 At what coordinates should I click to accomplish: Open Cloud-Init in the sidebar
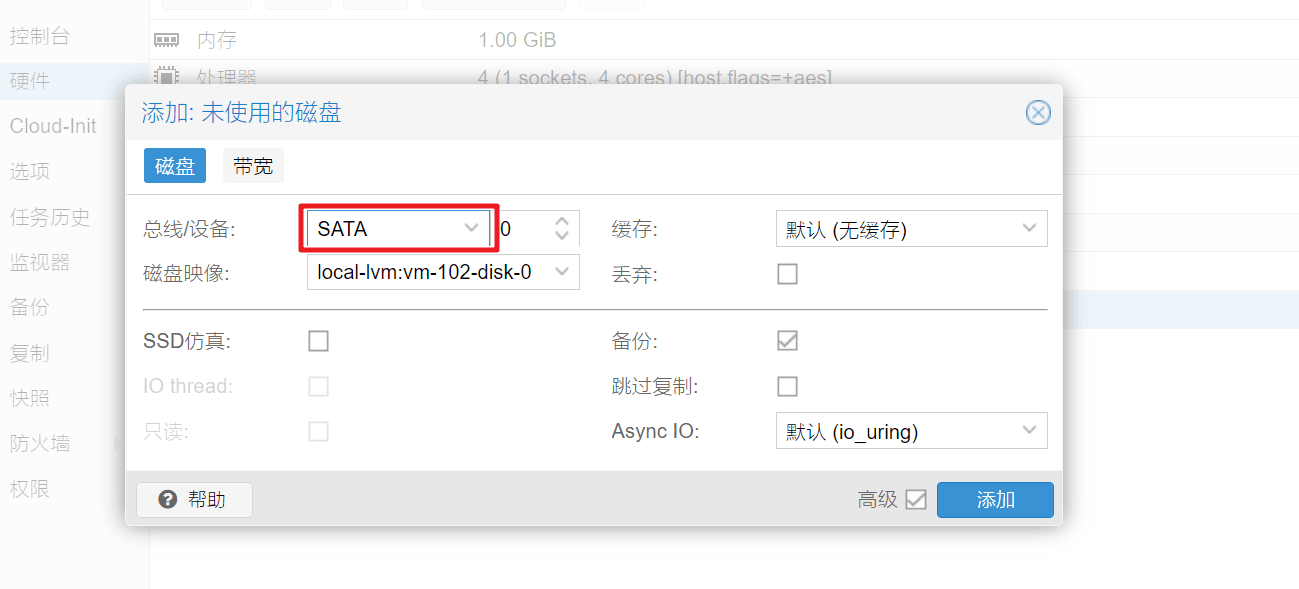coord(53,126)
